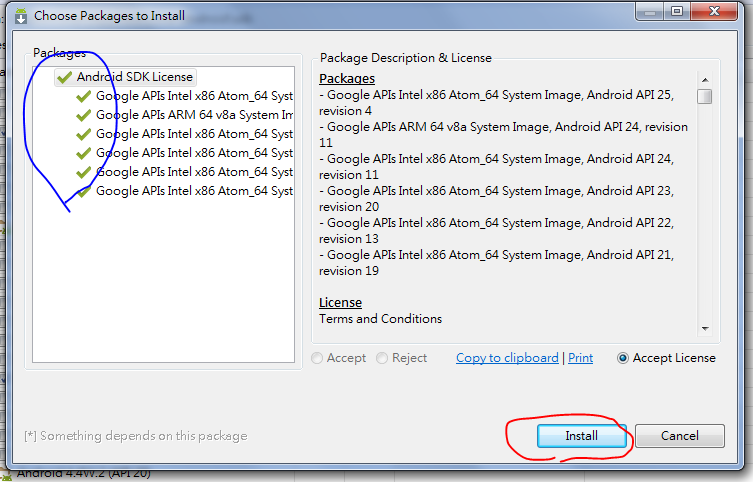The width and height of the screenshot is (753, 482).
Task: Click the license description scrollbar thumb
Action: pos(704,96)
